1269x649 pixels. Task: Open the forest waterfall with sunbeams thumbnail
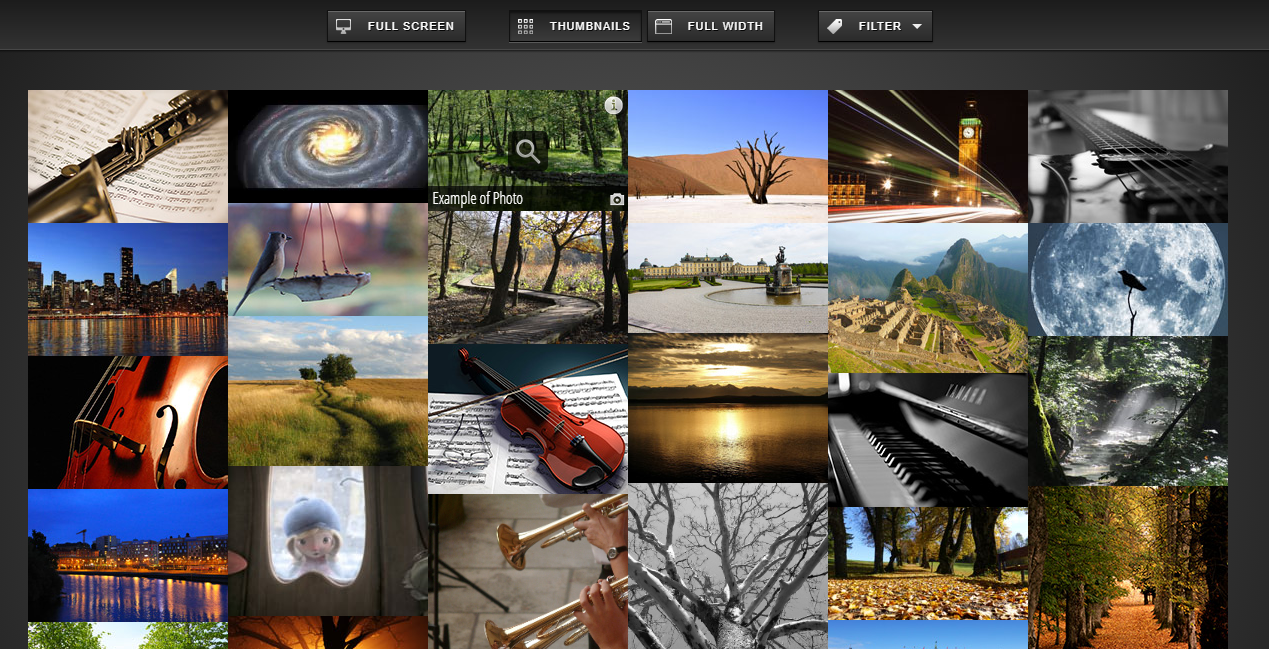1128,411
